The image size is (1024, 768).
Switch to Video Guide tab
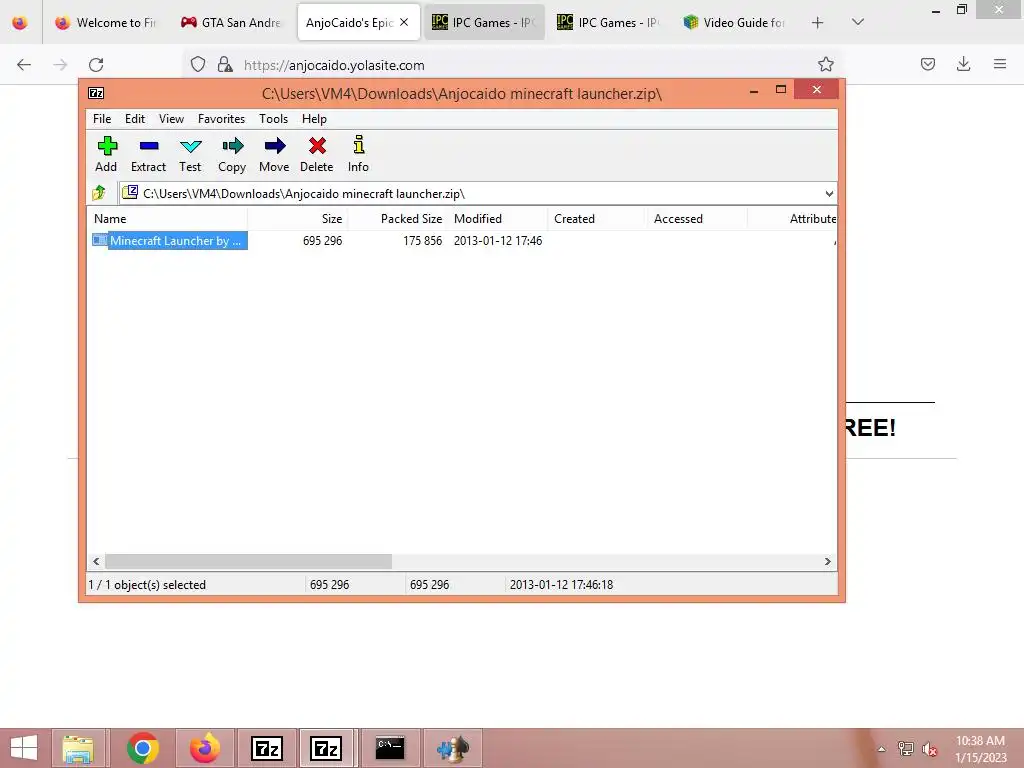pyautogui.click(x=734, y=23)
